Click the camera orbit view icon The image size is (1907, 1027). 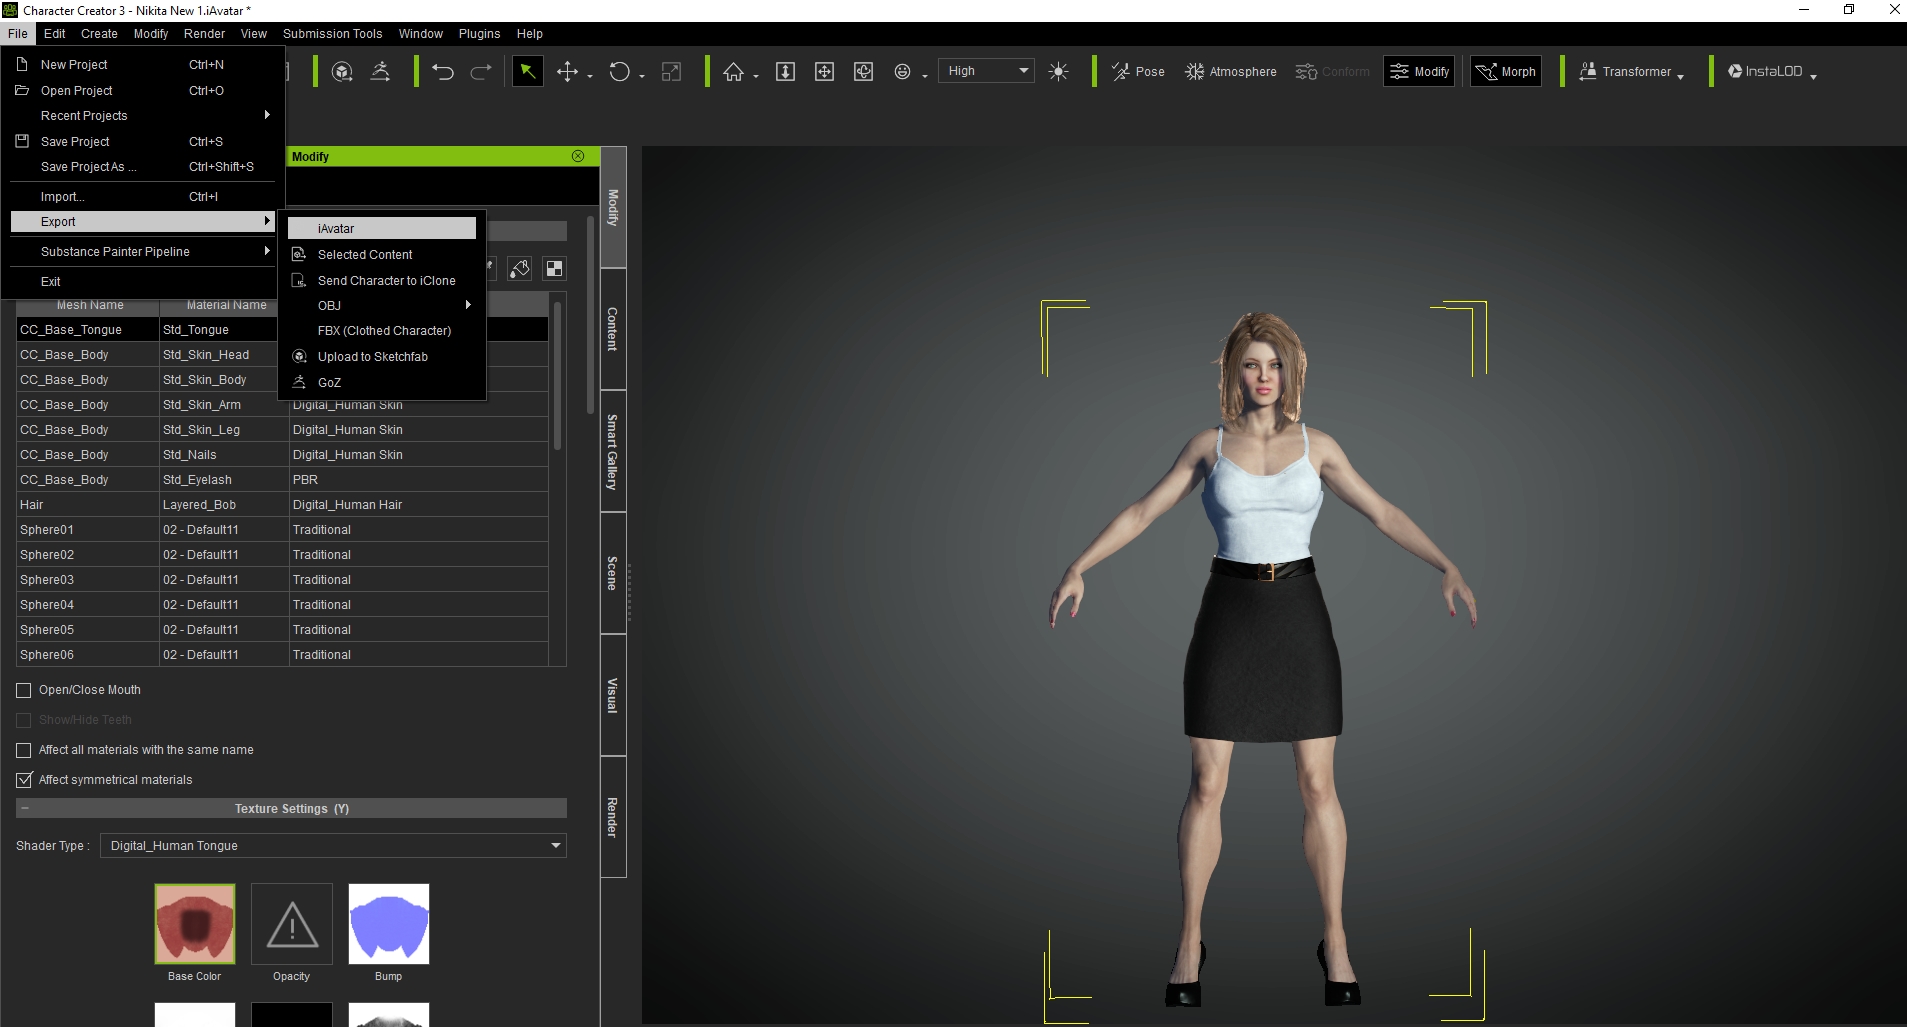863,71
